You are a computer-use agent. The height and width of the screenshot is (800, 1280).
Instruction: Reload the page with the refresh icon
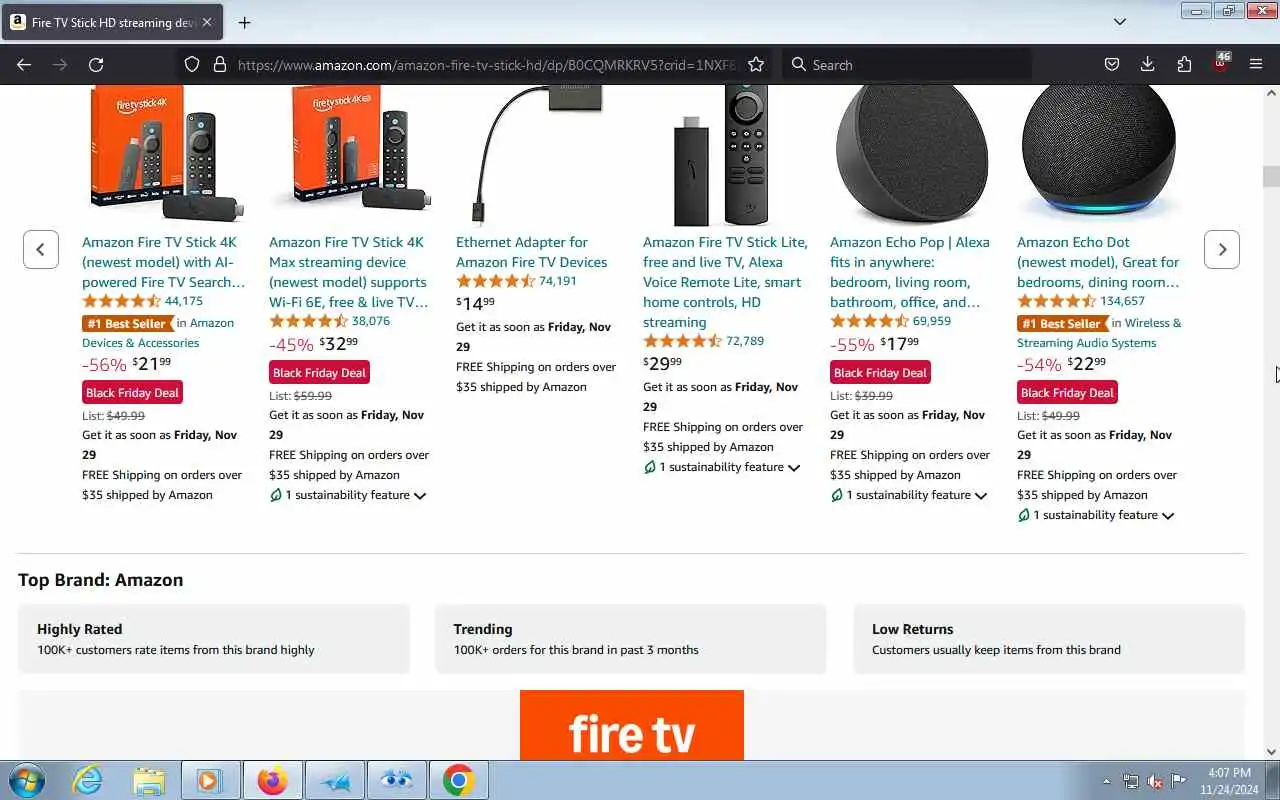coord(96,64)
